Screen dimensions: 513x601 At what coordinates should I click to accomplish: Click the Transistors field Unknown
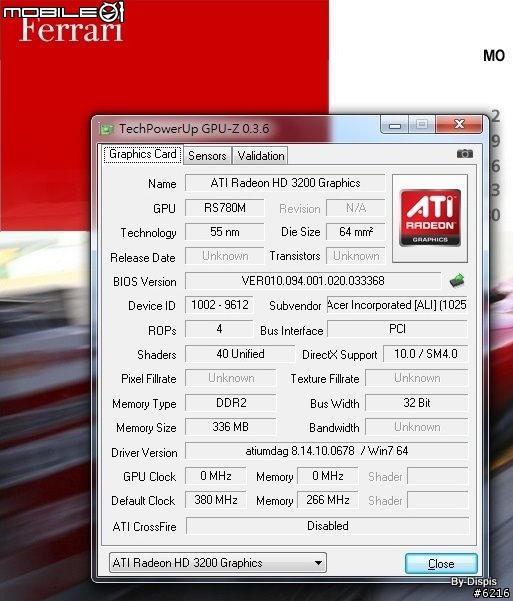coord(356,256)
